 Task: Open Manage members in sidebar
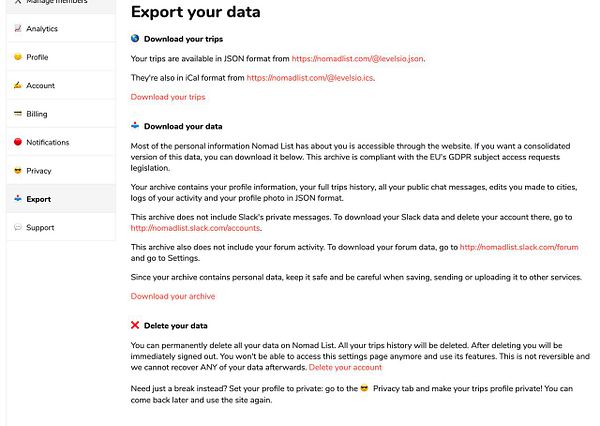61,4
